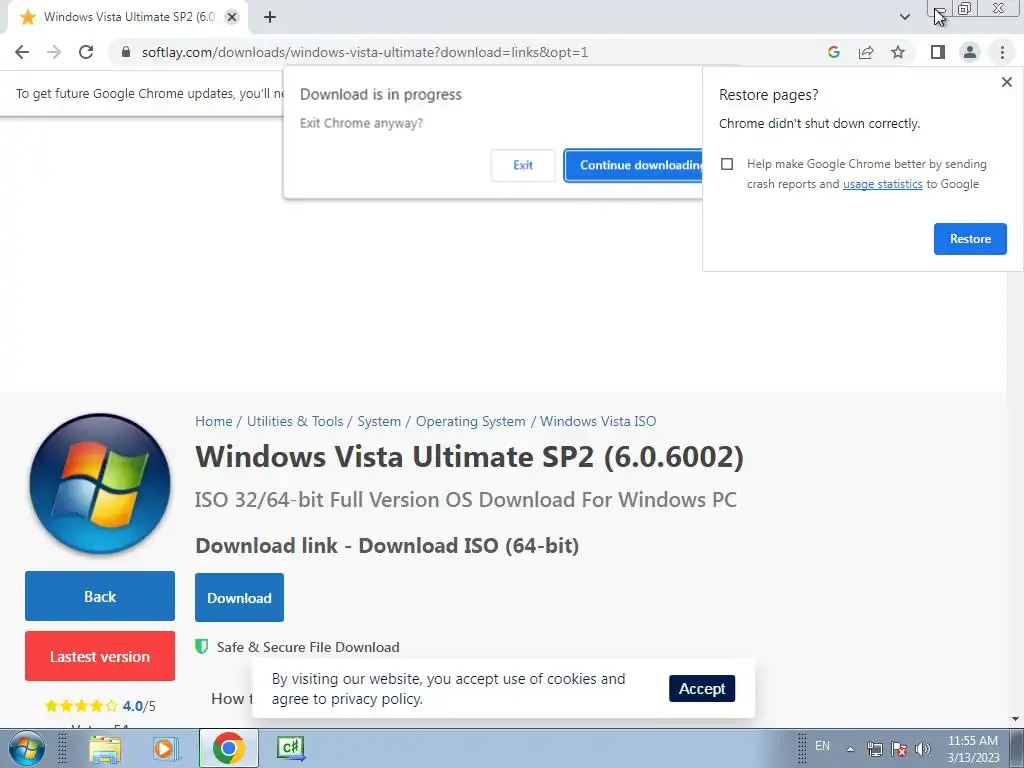
Task: Open media player taskbar icon
Action: (165, 748)
